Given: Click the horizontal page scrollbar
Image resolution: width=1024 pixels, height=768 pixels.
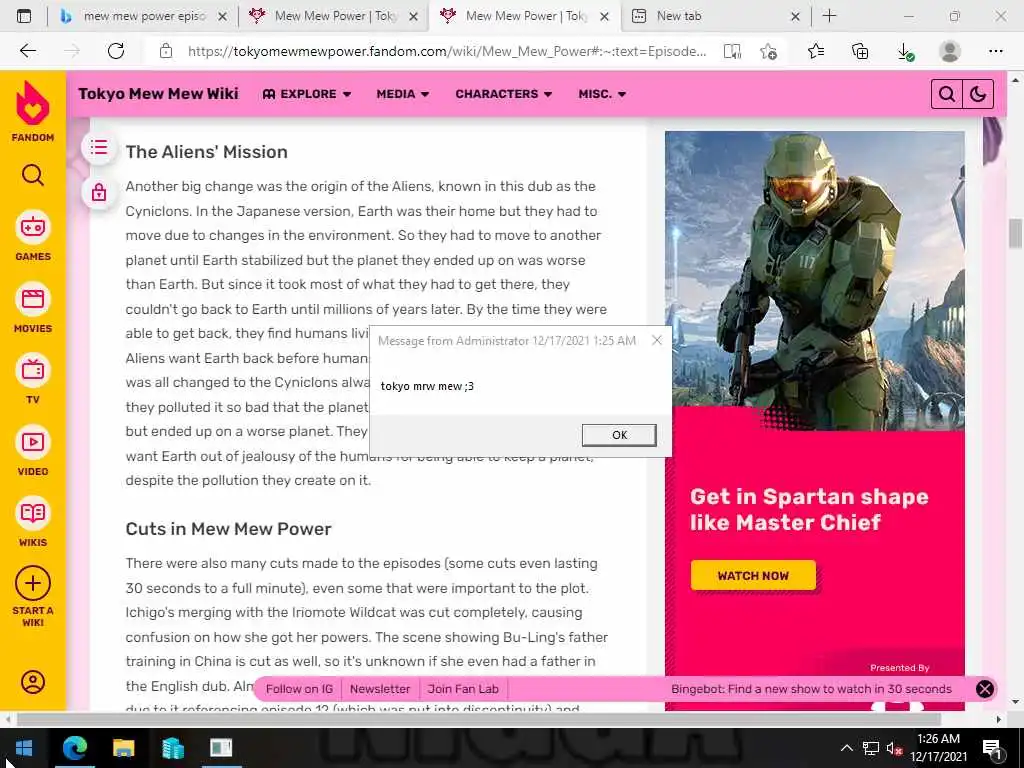Looking at the screenshot, I should [x=479, y=719].
